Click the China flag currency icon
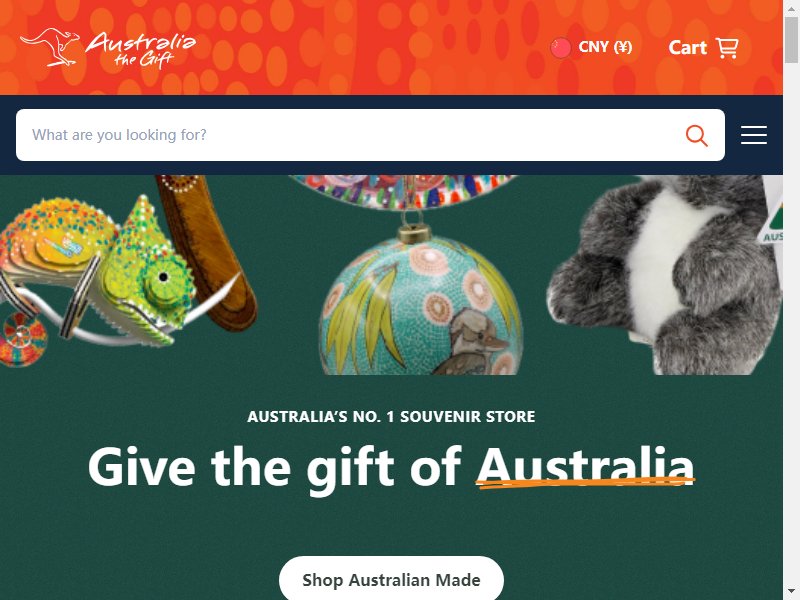Screen dimensions: 800x600 (x=561, y=47)
